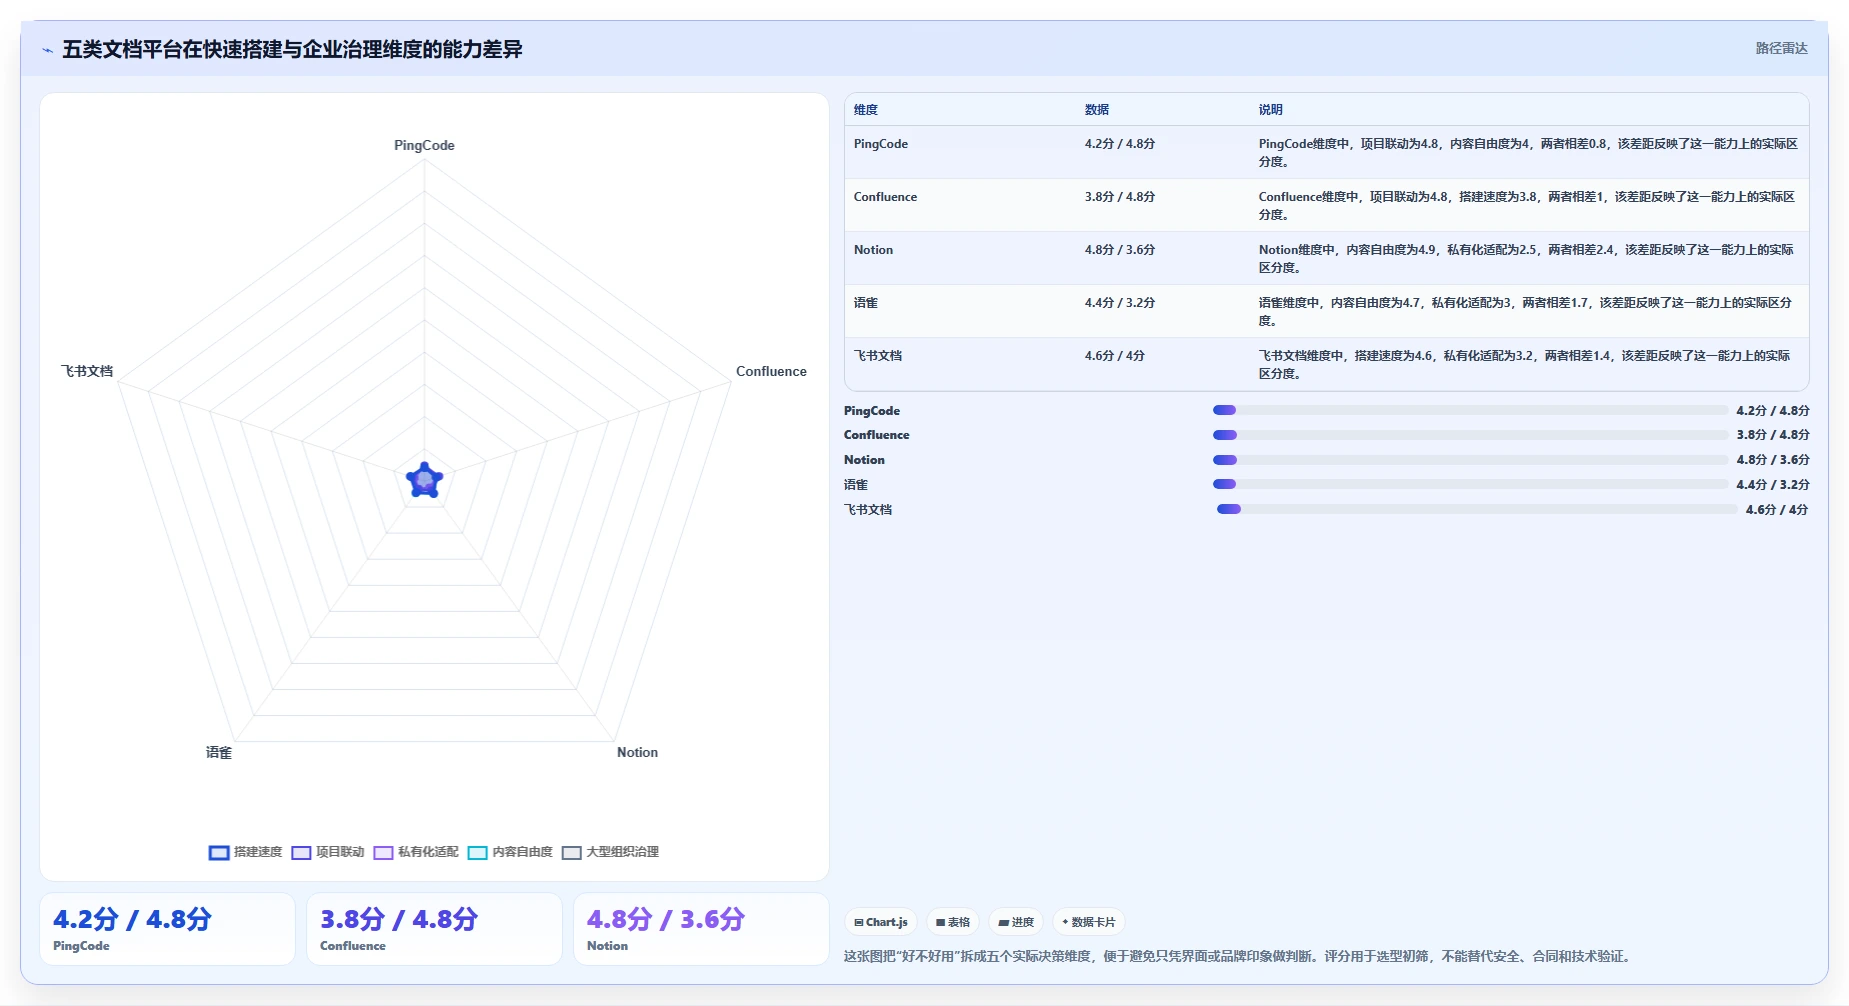
Task: Click table value 4.4分 / 3.2分
Action: click(1120, 303)
